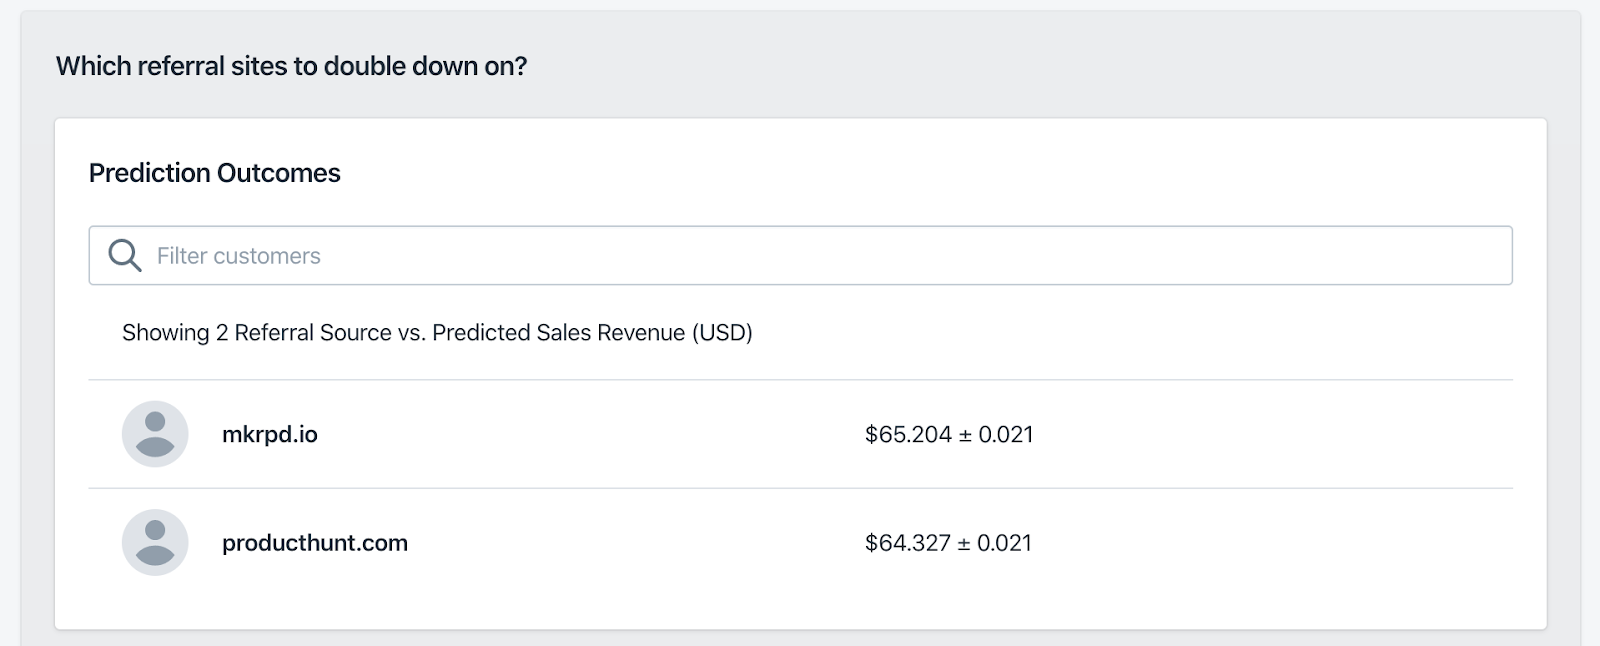Select the mkrpd.io avatar icon

pyautogui.click(x=155, y=434)
